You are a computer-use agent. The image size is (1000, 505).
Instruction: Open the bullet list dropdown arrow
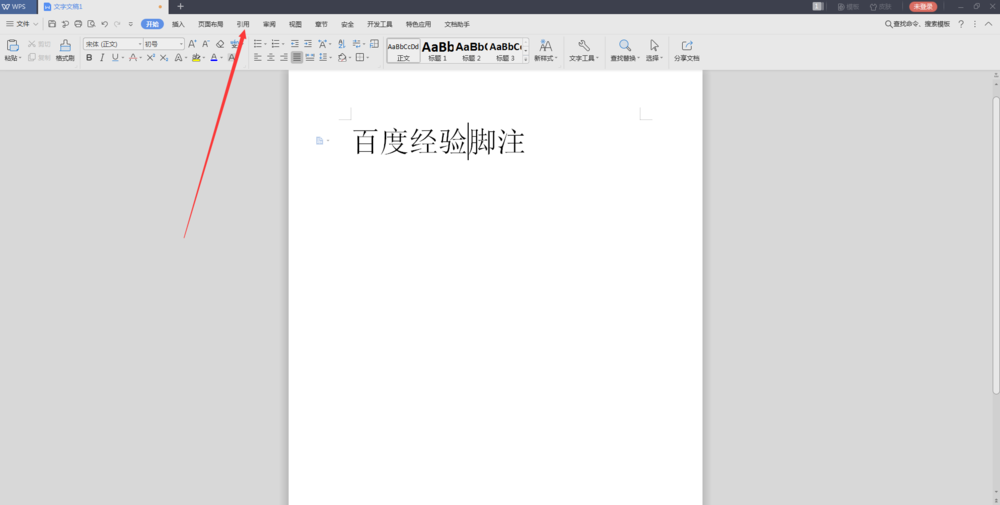(x=265, y=44)
